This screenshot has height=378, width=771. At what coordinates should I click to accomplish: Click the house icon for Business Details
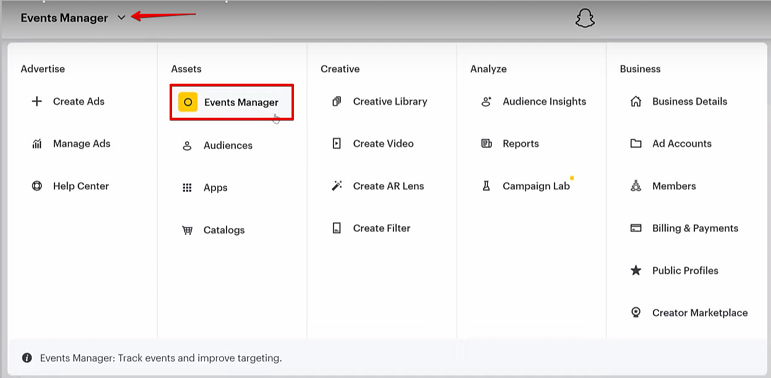tap(636, 102)
